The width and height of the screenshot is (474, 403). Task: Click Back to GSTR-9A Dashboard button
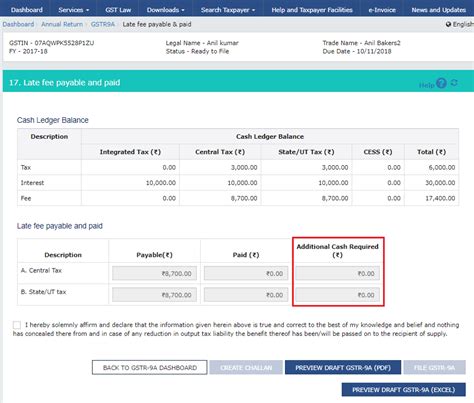coord(150,367)
